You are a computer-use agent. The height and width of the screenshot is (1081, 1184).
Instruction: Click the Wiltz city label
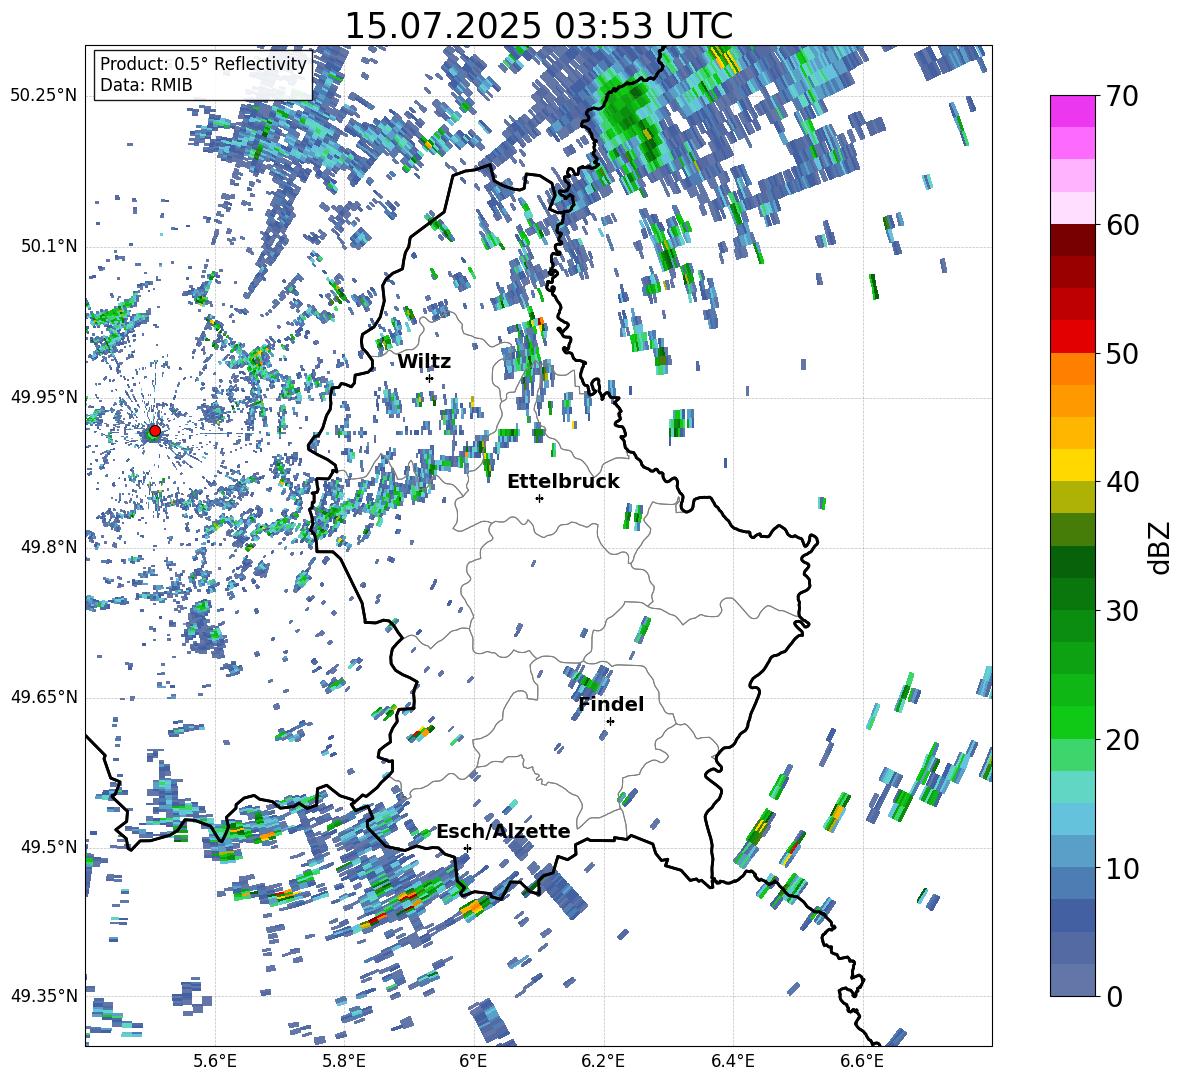[x=424, y=362]
